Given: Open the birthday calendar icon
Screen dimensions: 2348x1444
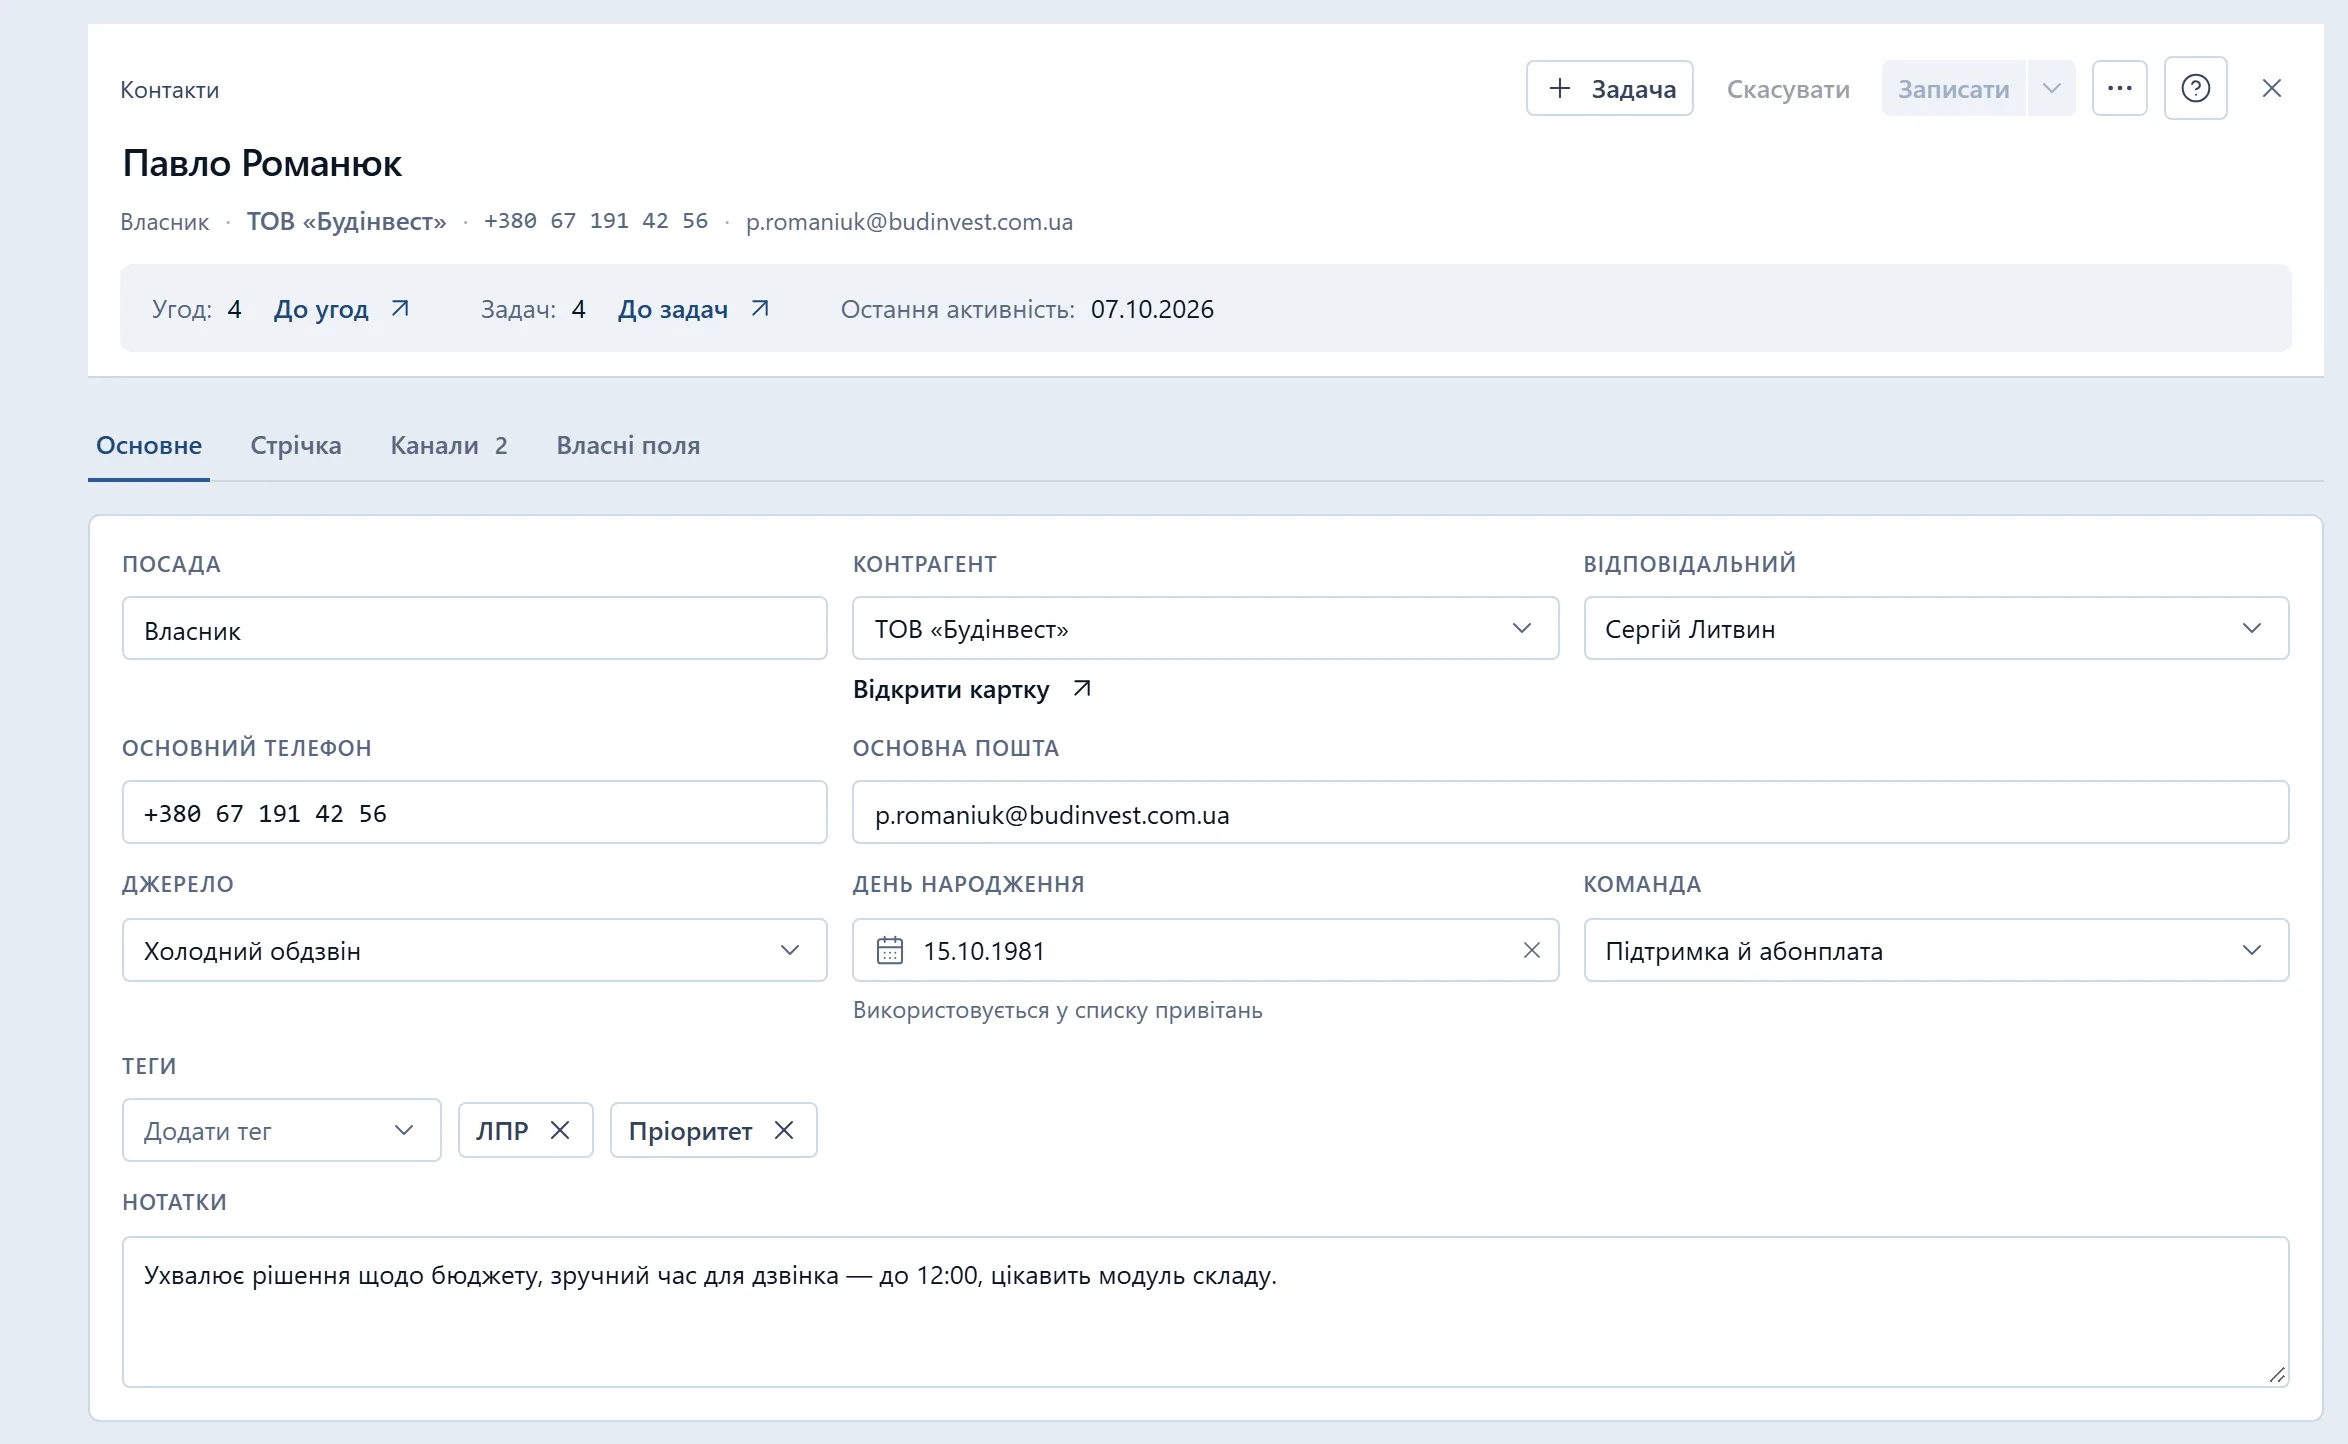Looking at the screenshot, I should click(889, 950).
